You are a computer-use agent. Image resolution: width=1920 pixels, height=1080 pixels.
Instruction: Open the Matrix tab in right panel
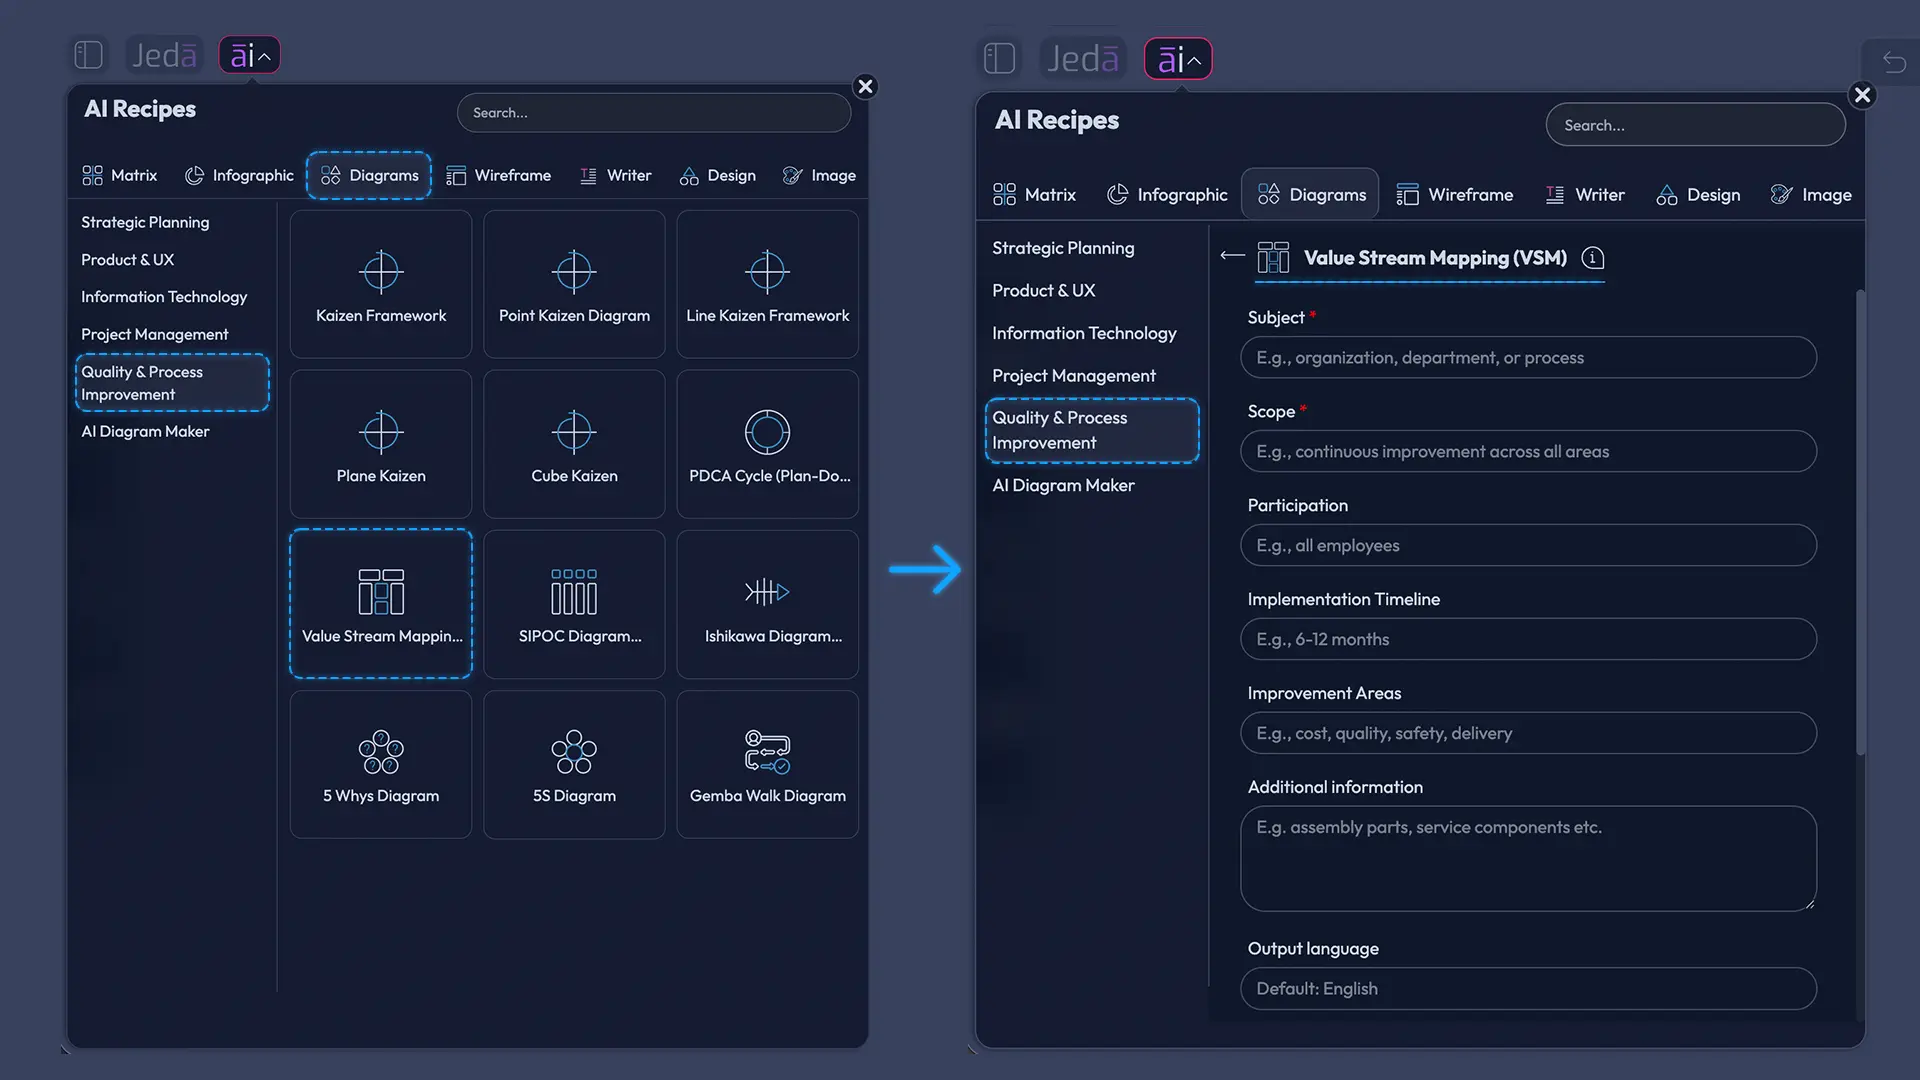pyautogui.click(x=1035, y=195)
